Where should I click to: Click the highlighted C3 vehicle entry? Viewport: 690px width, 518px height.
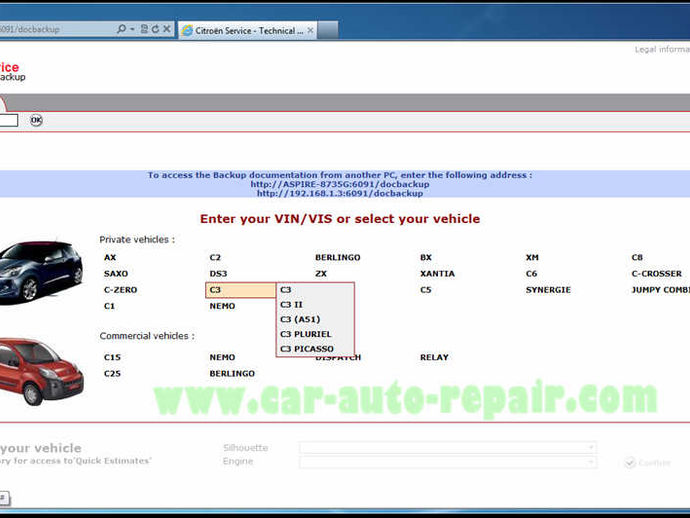[x=241, y=290]
